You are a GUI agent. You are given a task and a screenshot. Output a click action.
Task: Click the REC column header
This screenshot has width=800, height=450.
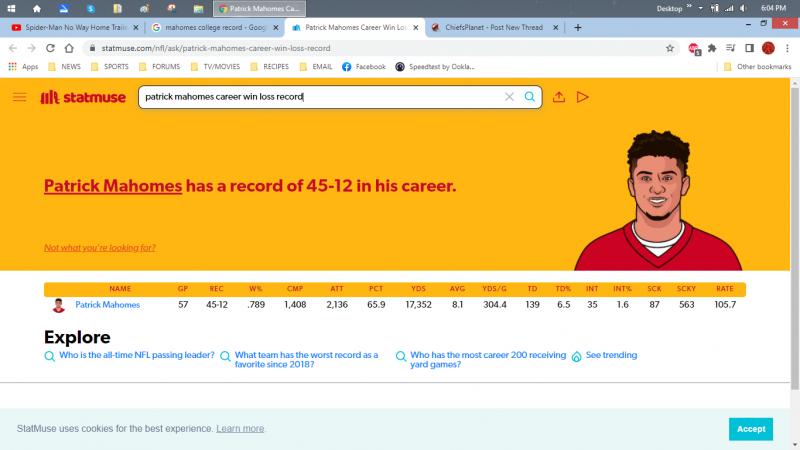[x=216, y=289]
